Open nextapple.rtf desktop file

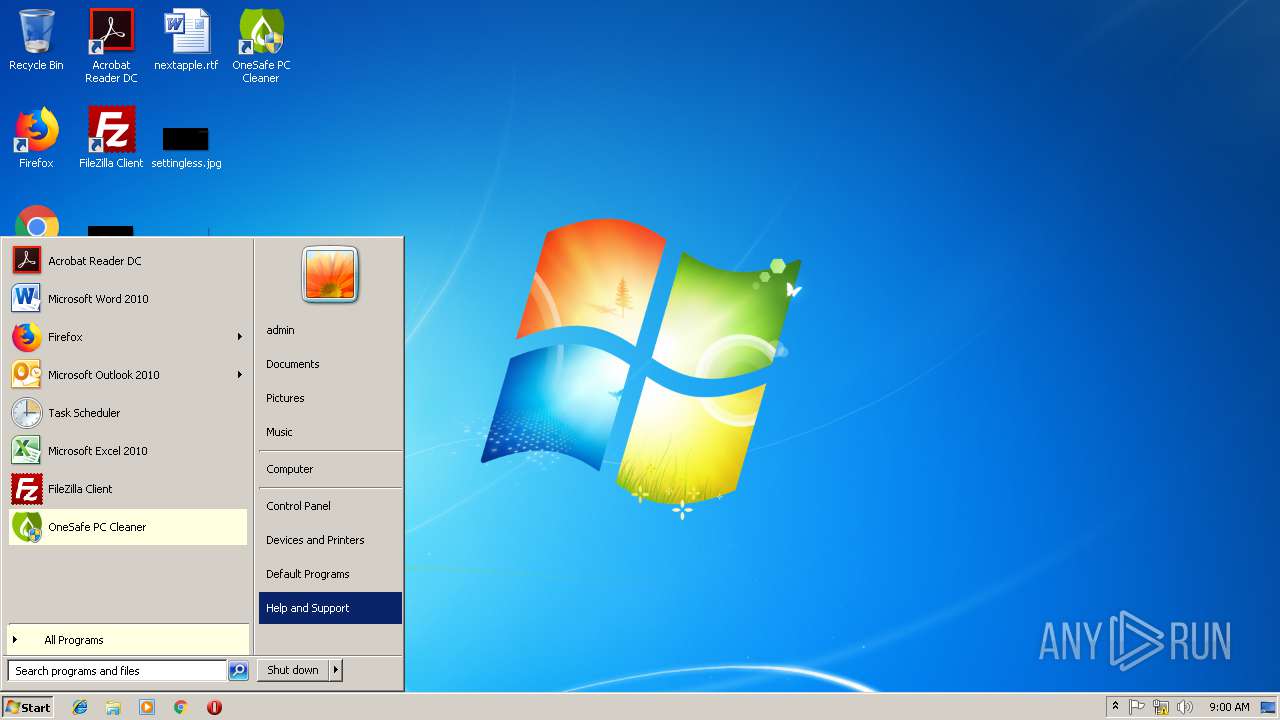[x=186, y=40]
